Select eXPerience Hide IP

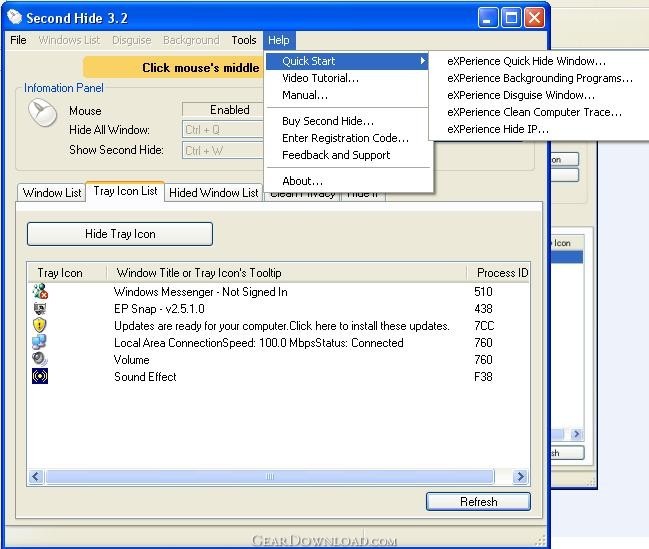click(498, 129)
